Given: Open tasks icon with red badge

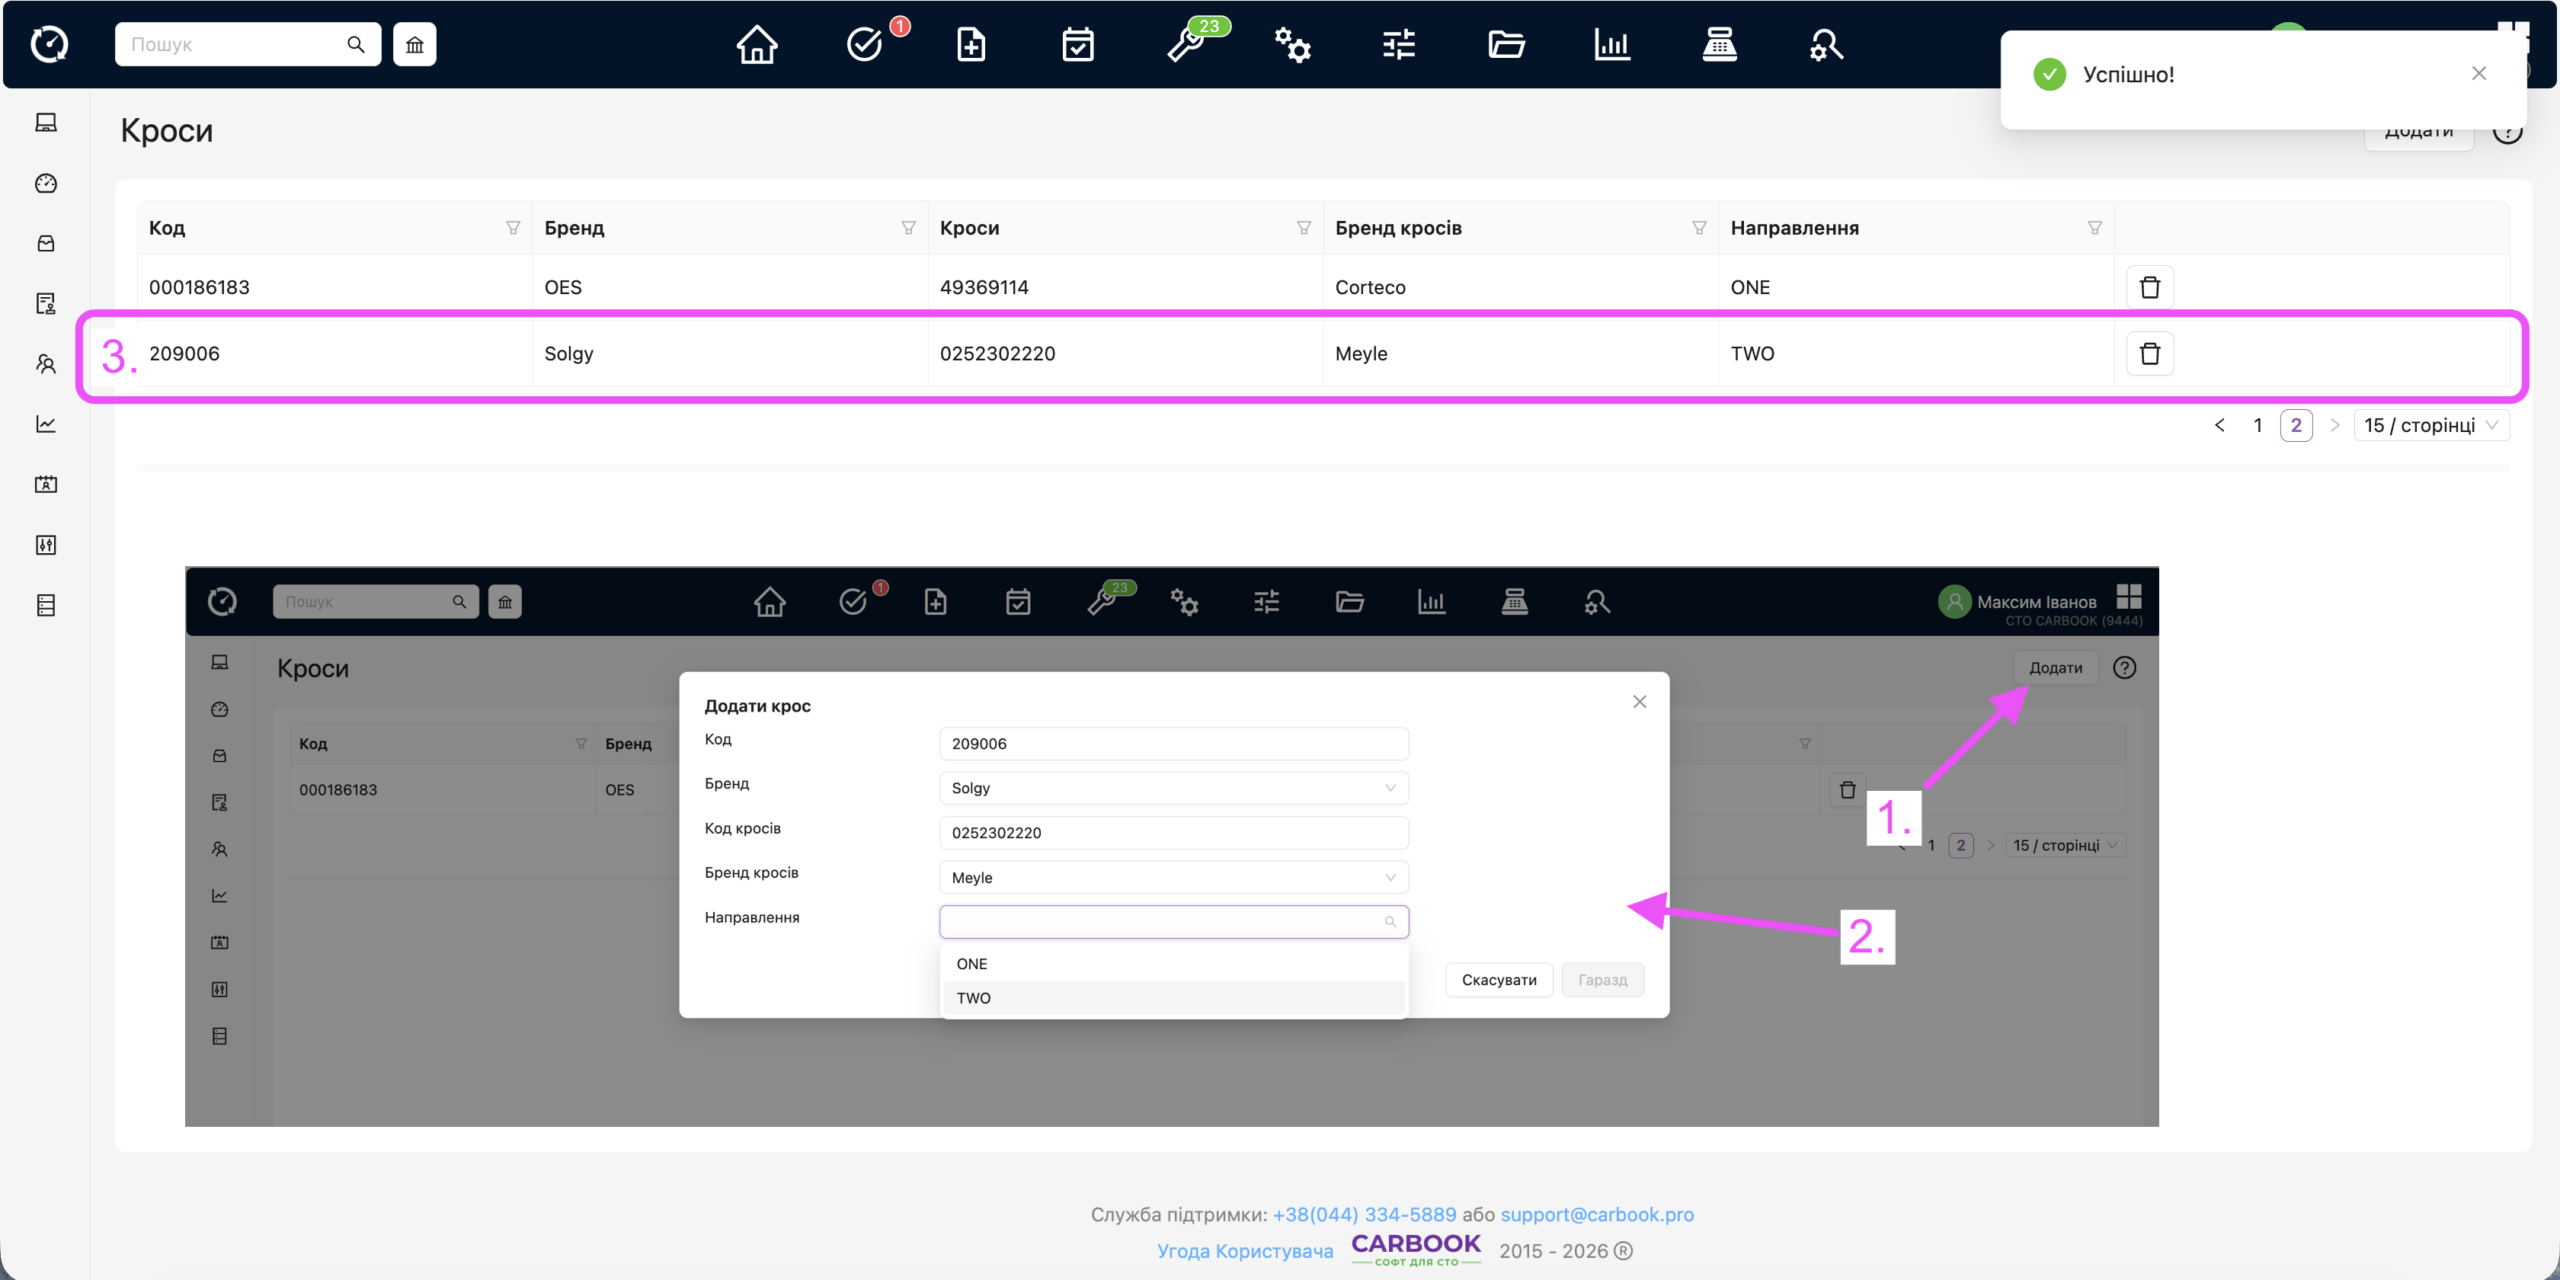Looking at the screenshot, I should (865, 45).
